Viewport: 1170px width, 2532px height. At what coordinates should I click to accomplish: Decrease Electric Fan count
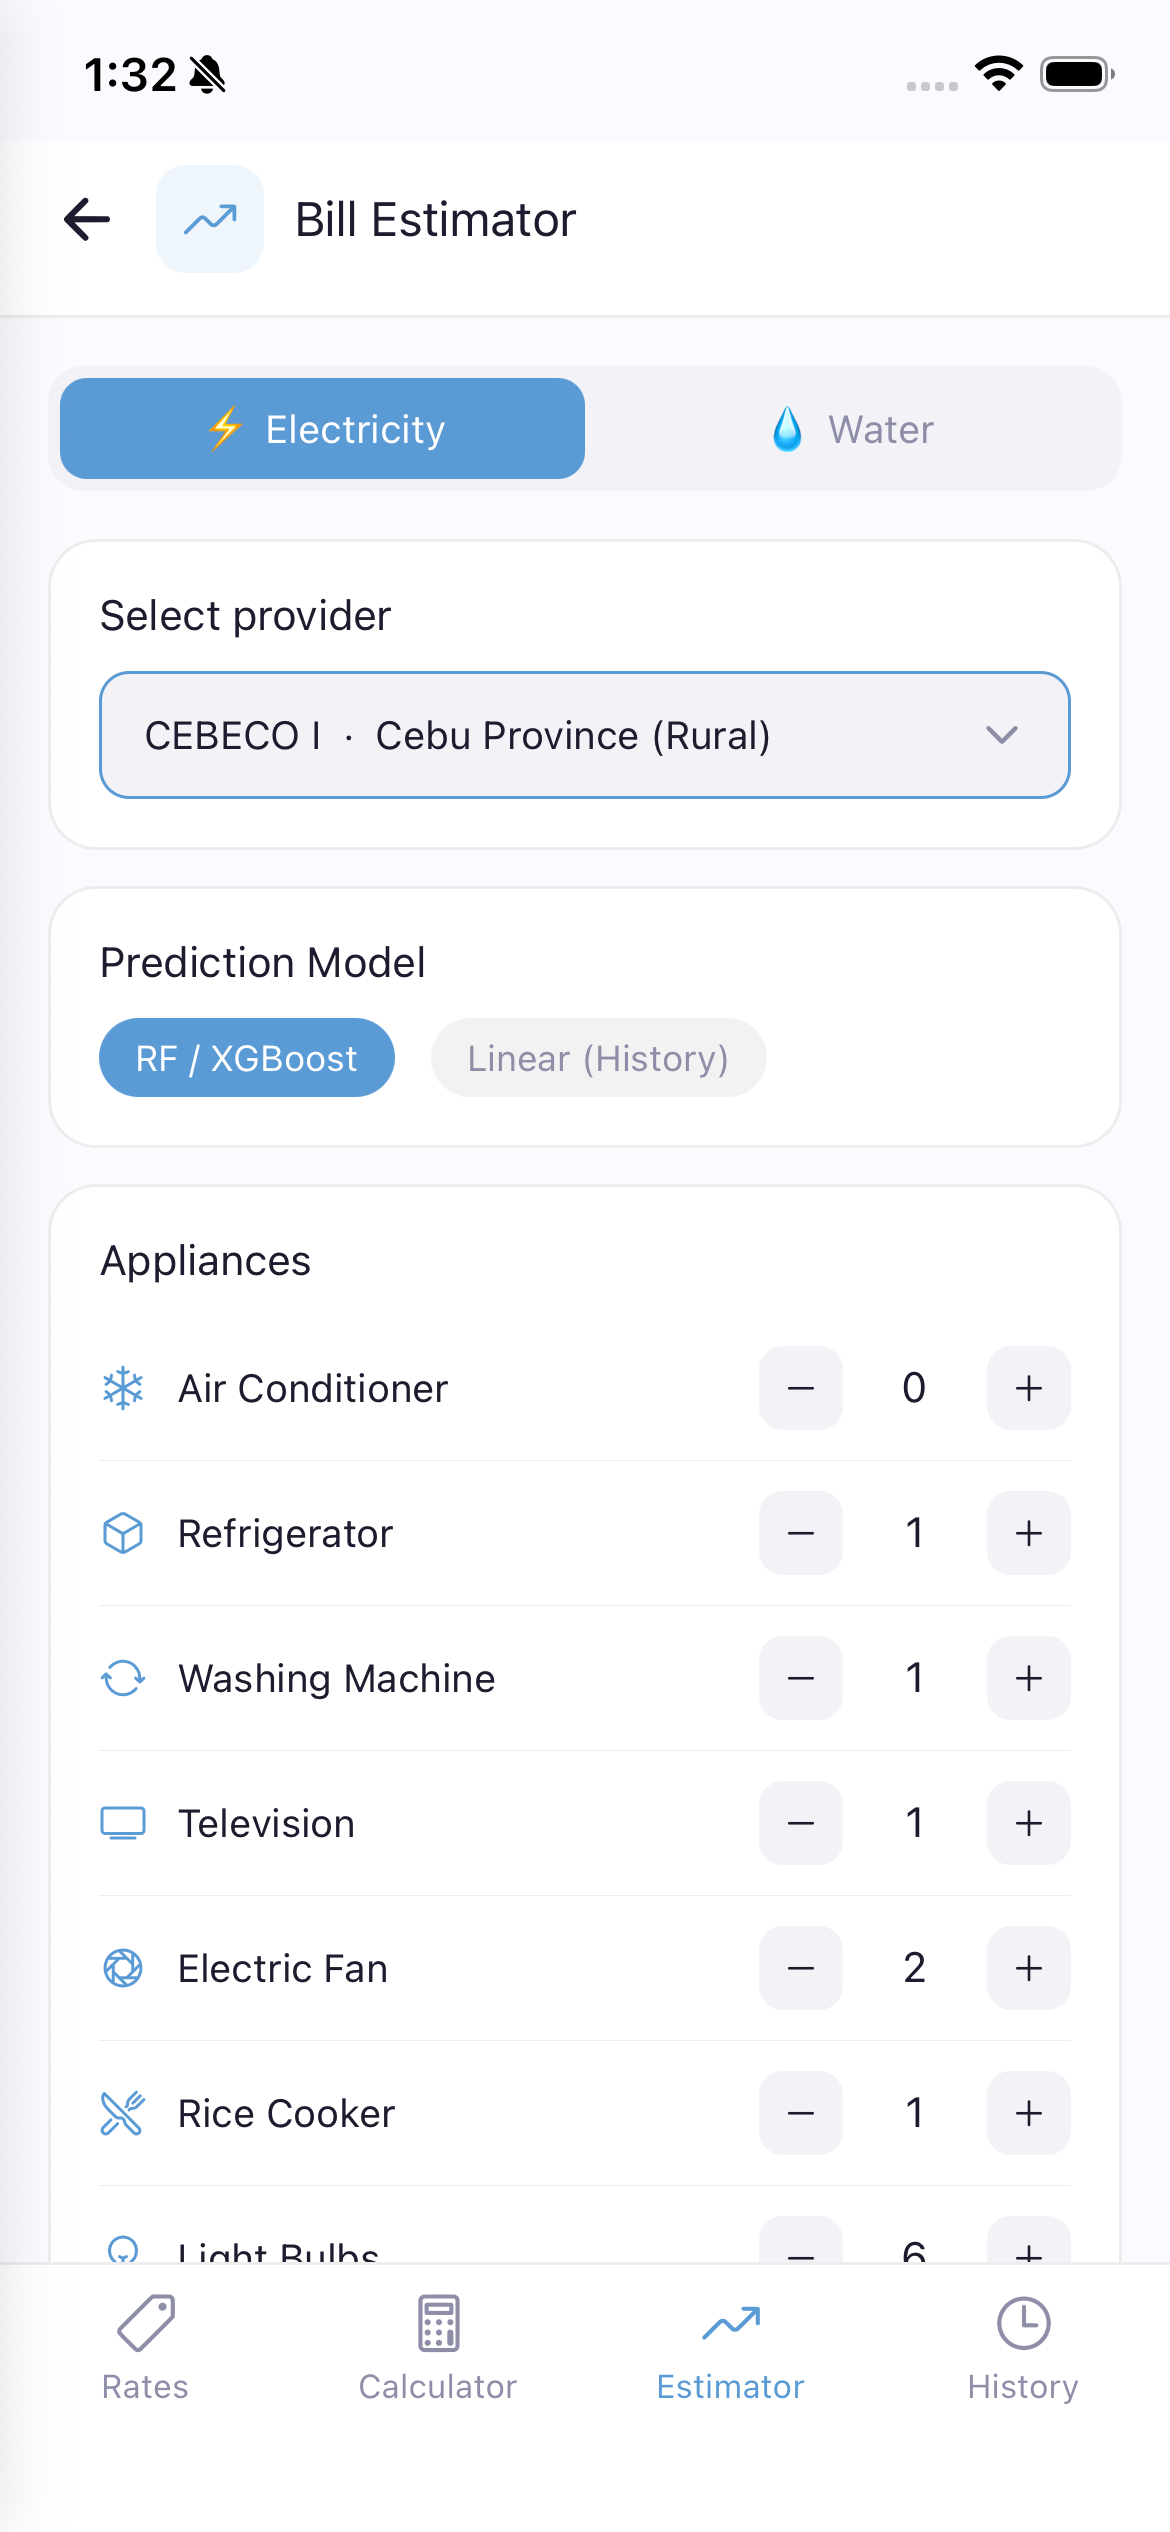click(800, 1968)
